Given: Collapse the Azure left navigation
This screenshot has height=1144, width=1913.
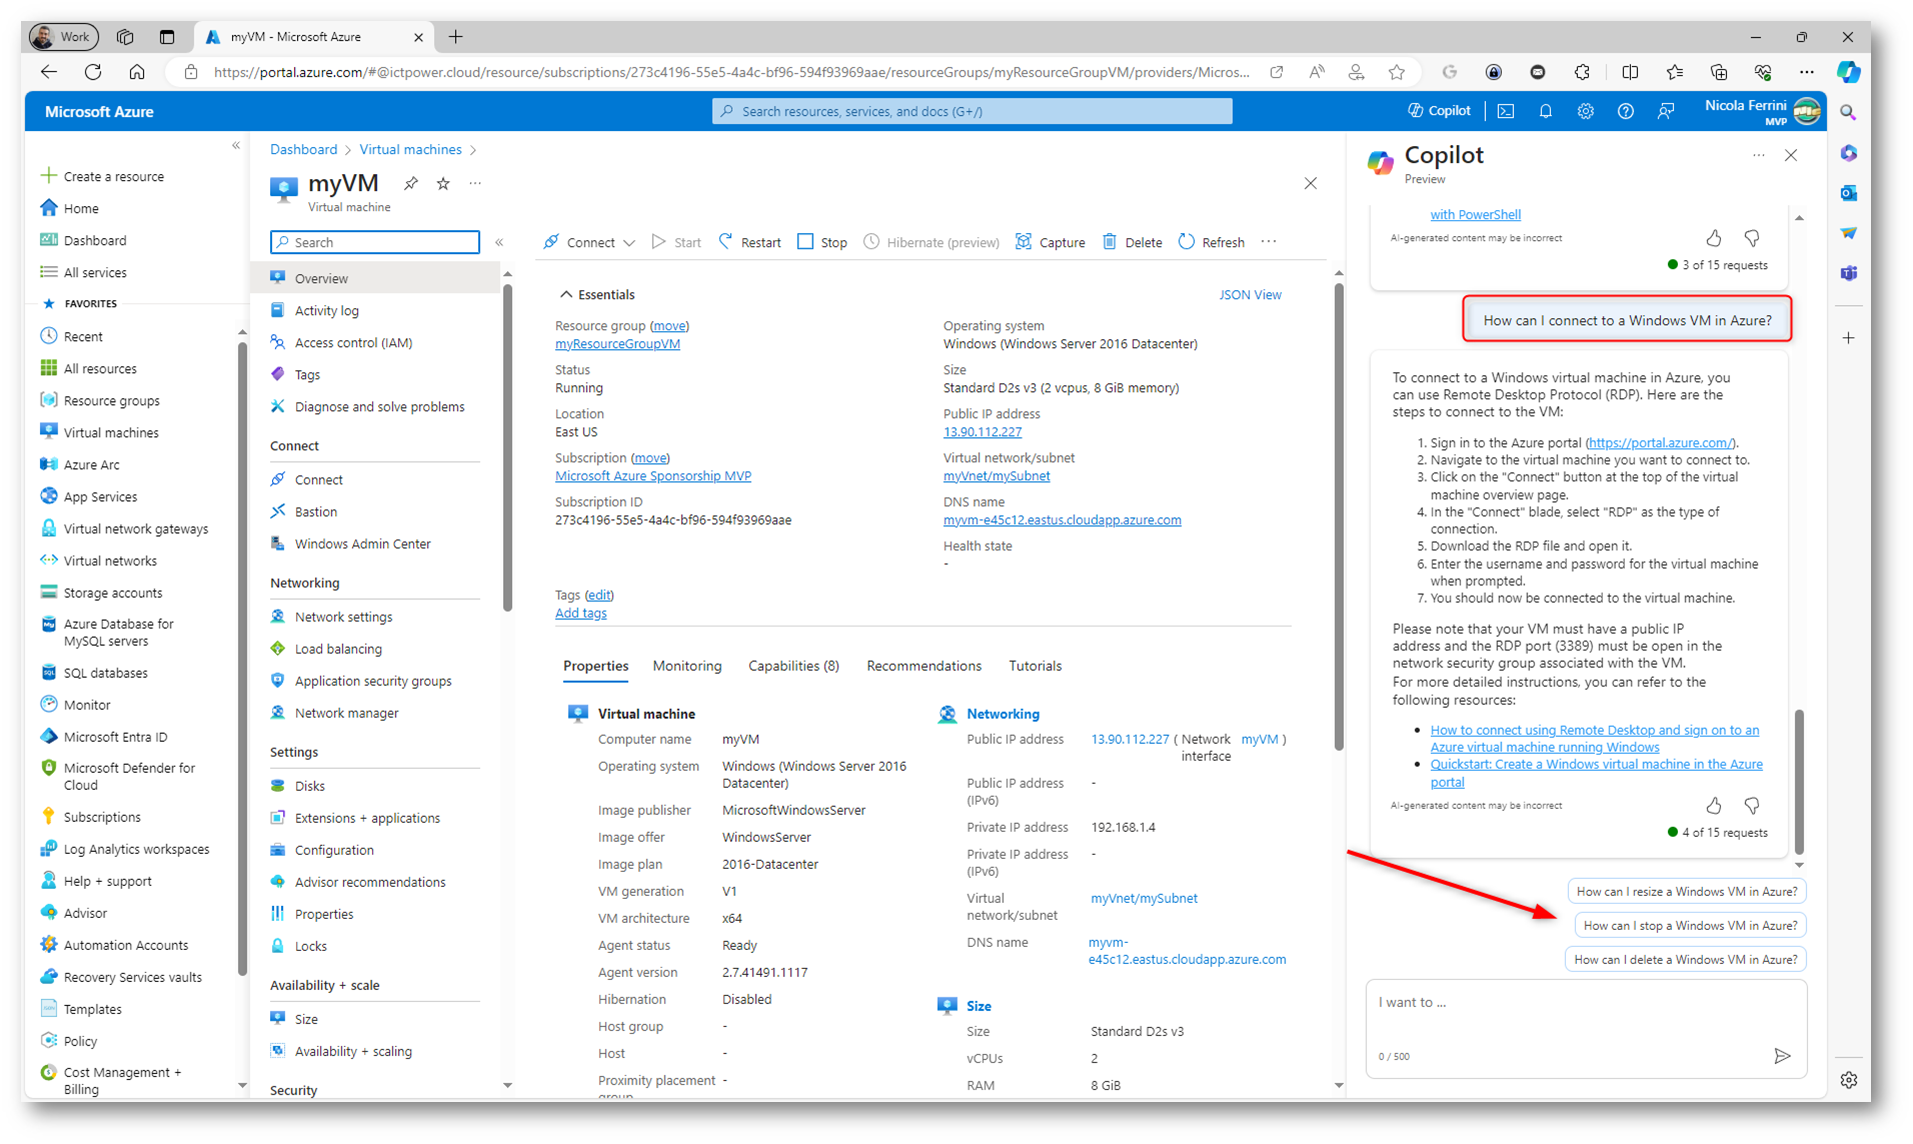Looking at the screenshot, I should 236,146.
